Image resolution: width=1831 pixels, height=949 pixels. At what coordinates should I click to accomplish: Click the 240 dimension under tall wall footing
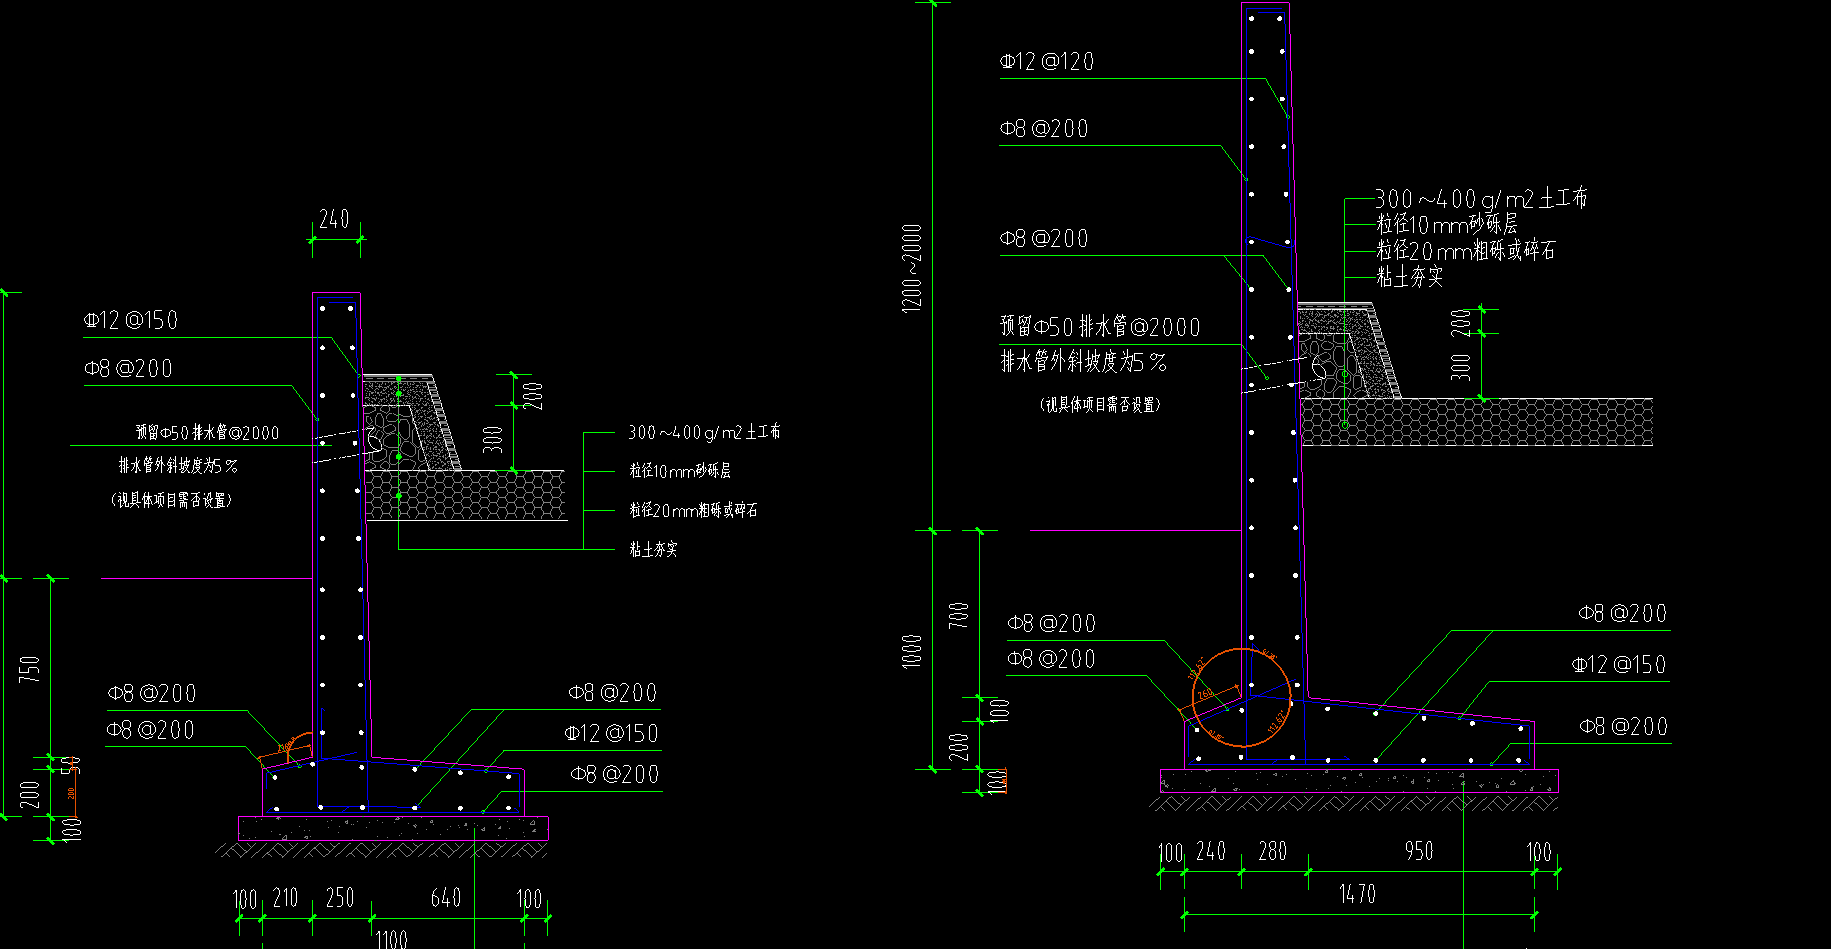tap(1210, 851)
